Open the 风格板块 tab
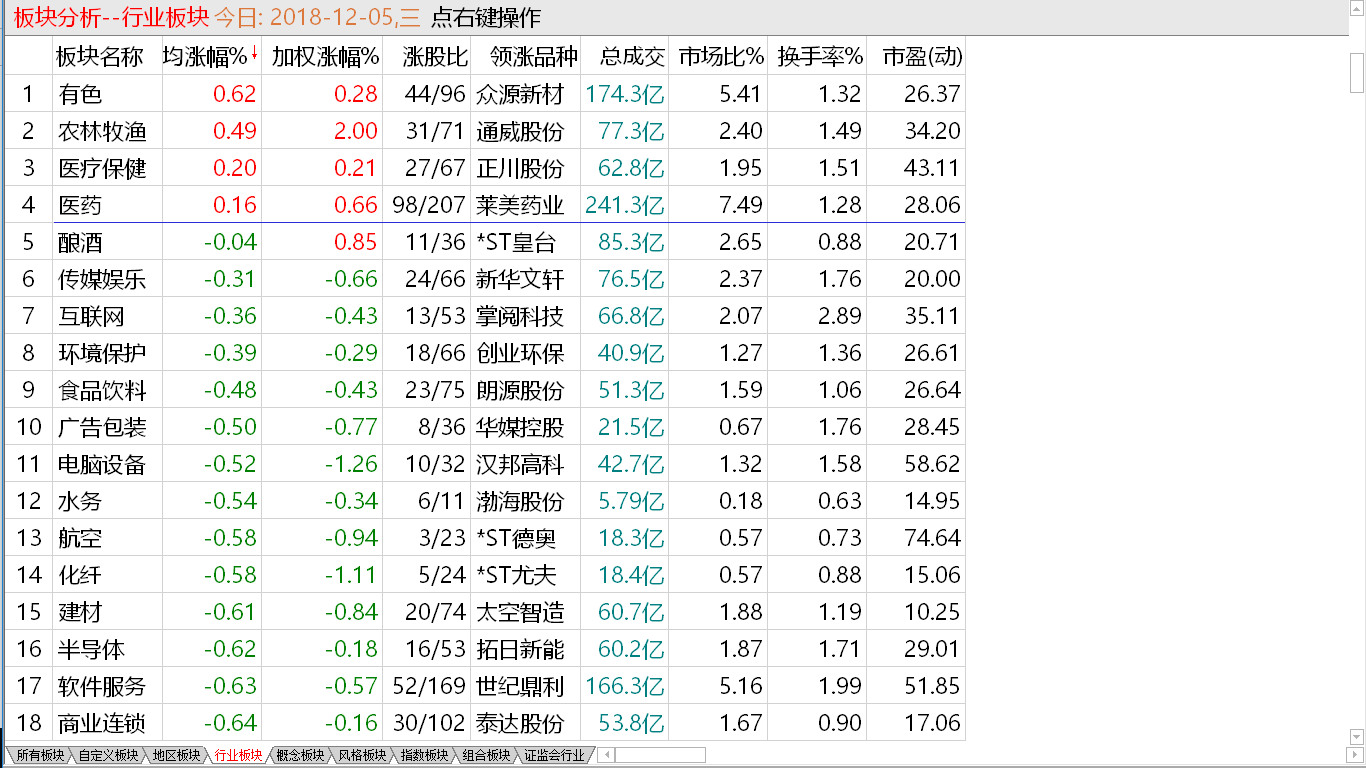 coord(362,755)
